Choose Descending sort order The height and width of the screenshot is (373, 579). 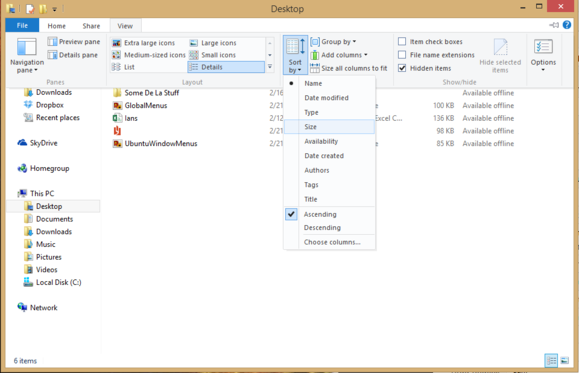tap(329, 227)
